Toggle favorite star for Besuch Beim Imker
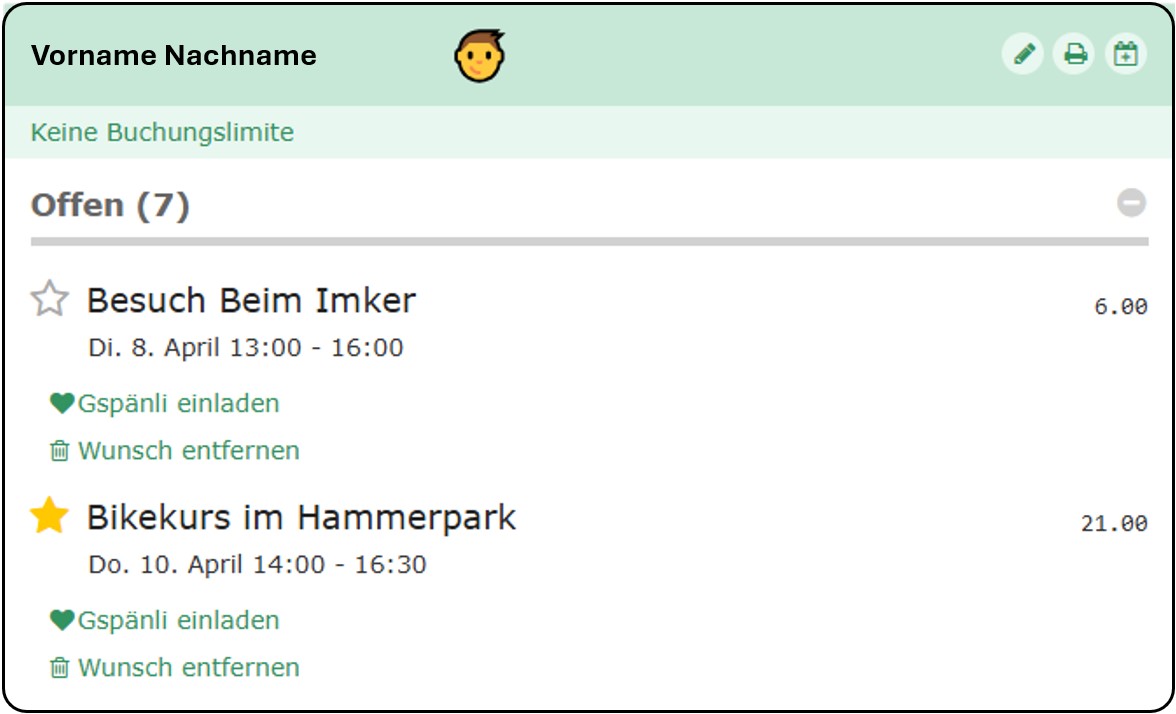Image resolution: width=1176 pixels, height=714 pixels. point(50,298)
